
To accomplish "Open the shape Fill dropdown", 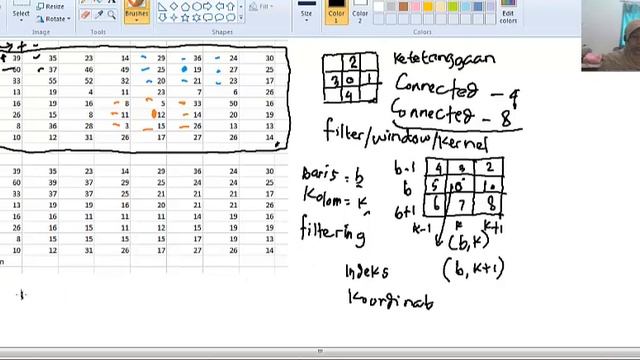I will point(261,7).
